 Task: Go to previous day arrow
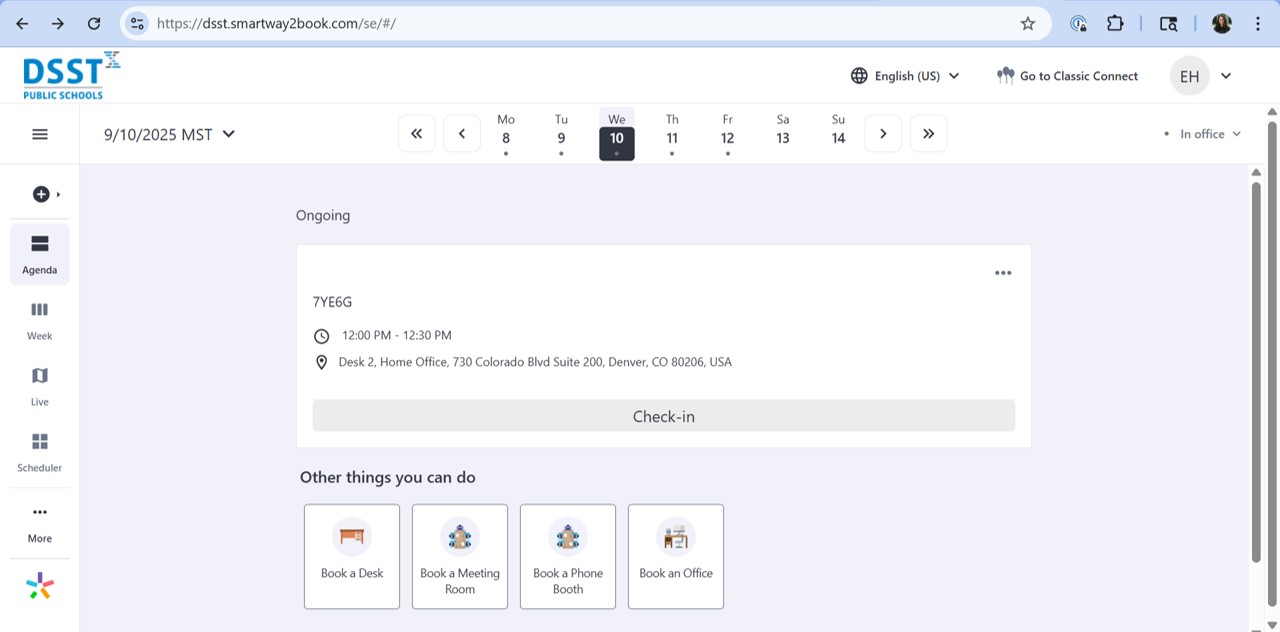(462, 133)
